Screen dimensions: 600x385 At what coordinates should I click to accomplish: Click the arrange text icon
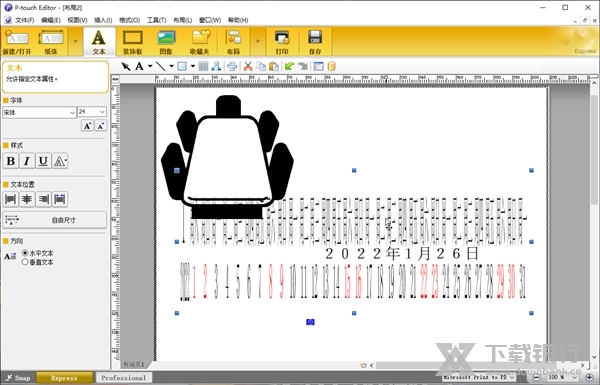(x=216, y=66)
